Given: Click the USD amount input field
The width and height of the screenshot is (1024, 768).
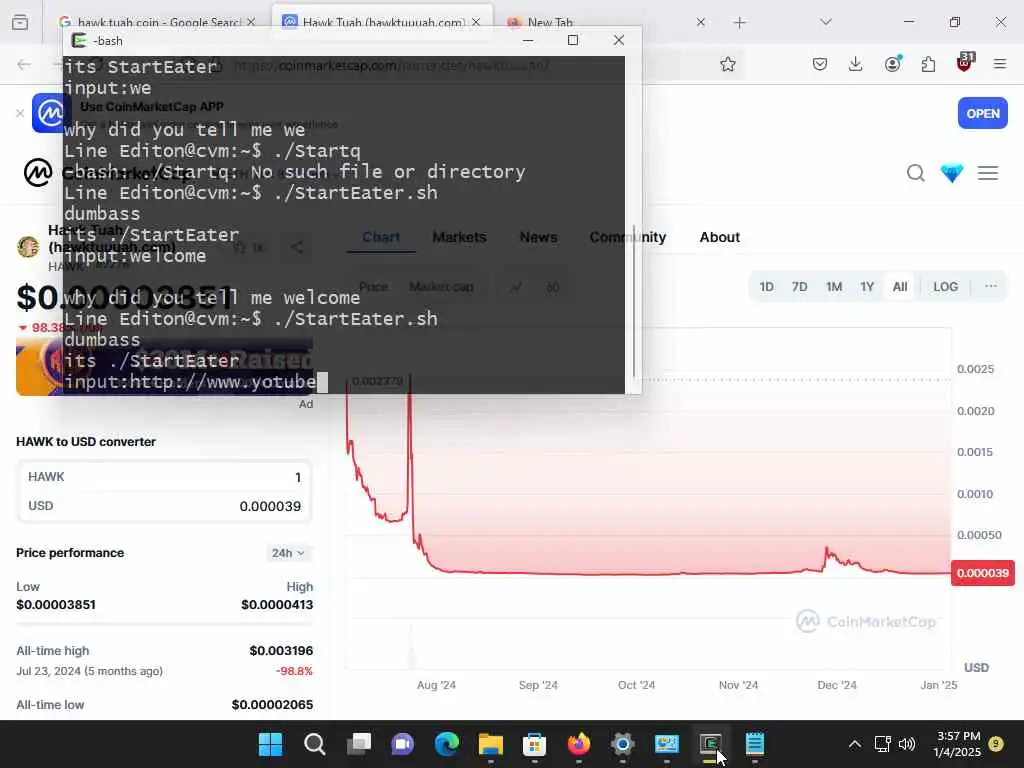Looking at the screenshot, I should click(x=164, y=506).
